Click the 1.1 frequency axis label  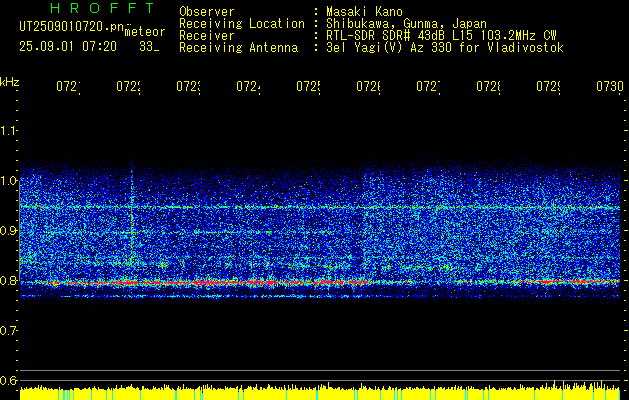coord(8,130)
